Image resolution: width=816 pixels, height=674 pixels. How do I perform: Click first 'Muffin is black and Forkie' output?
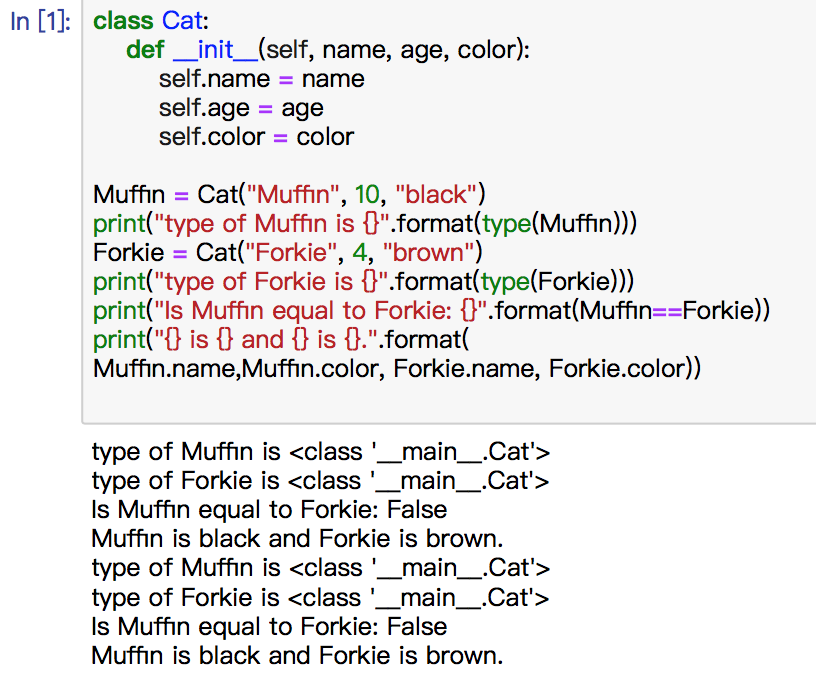297,539
